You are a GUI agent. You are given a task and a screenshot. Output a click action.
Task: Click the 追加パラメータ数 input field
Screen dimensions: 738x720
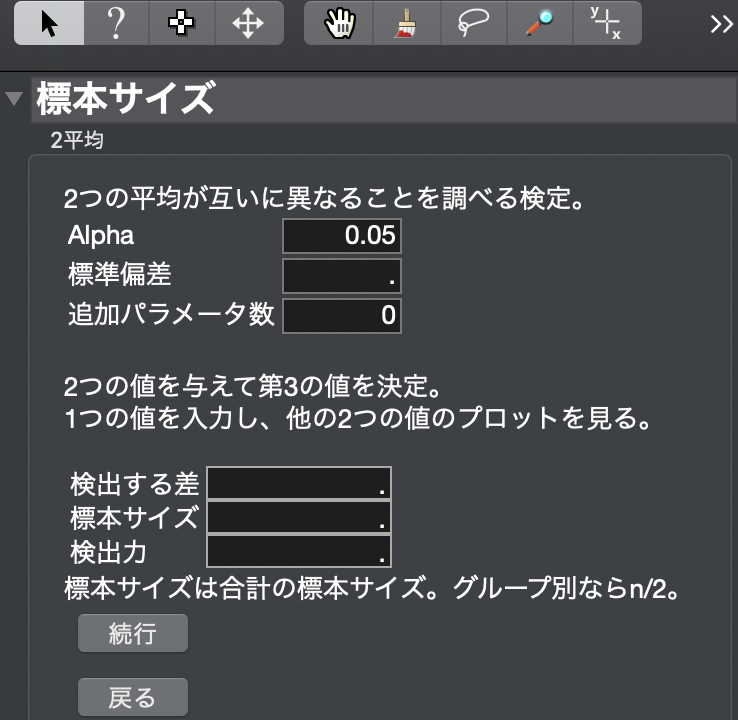point(342,316)
